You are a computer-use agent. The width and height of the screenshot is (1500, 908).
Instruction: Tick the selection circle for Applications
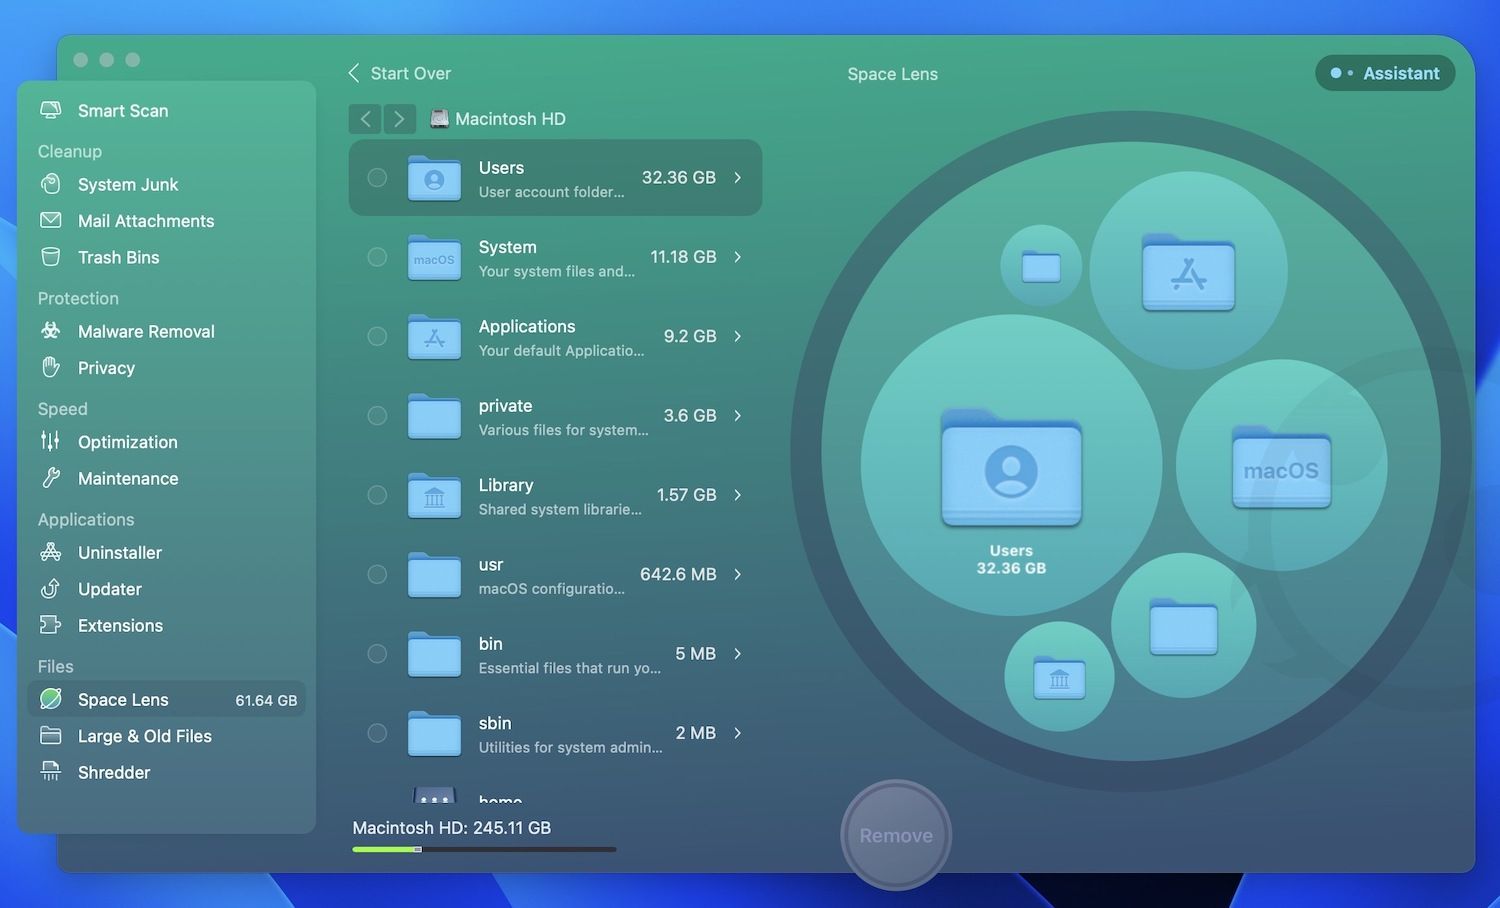pos(377,336)
